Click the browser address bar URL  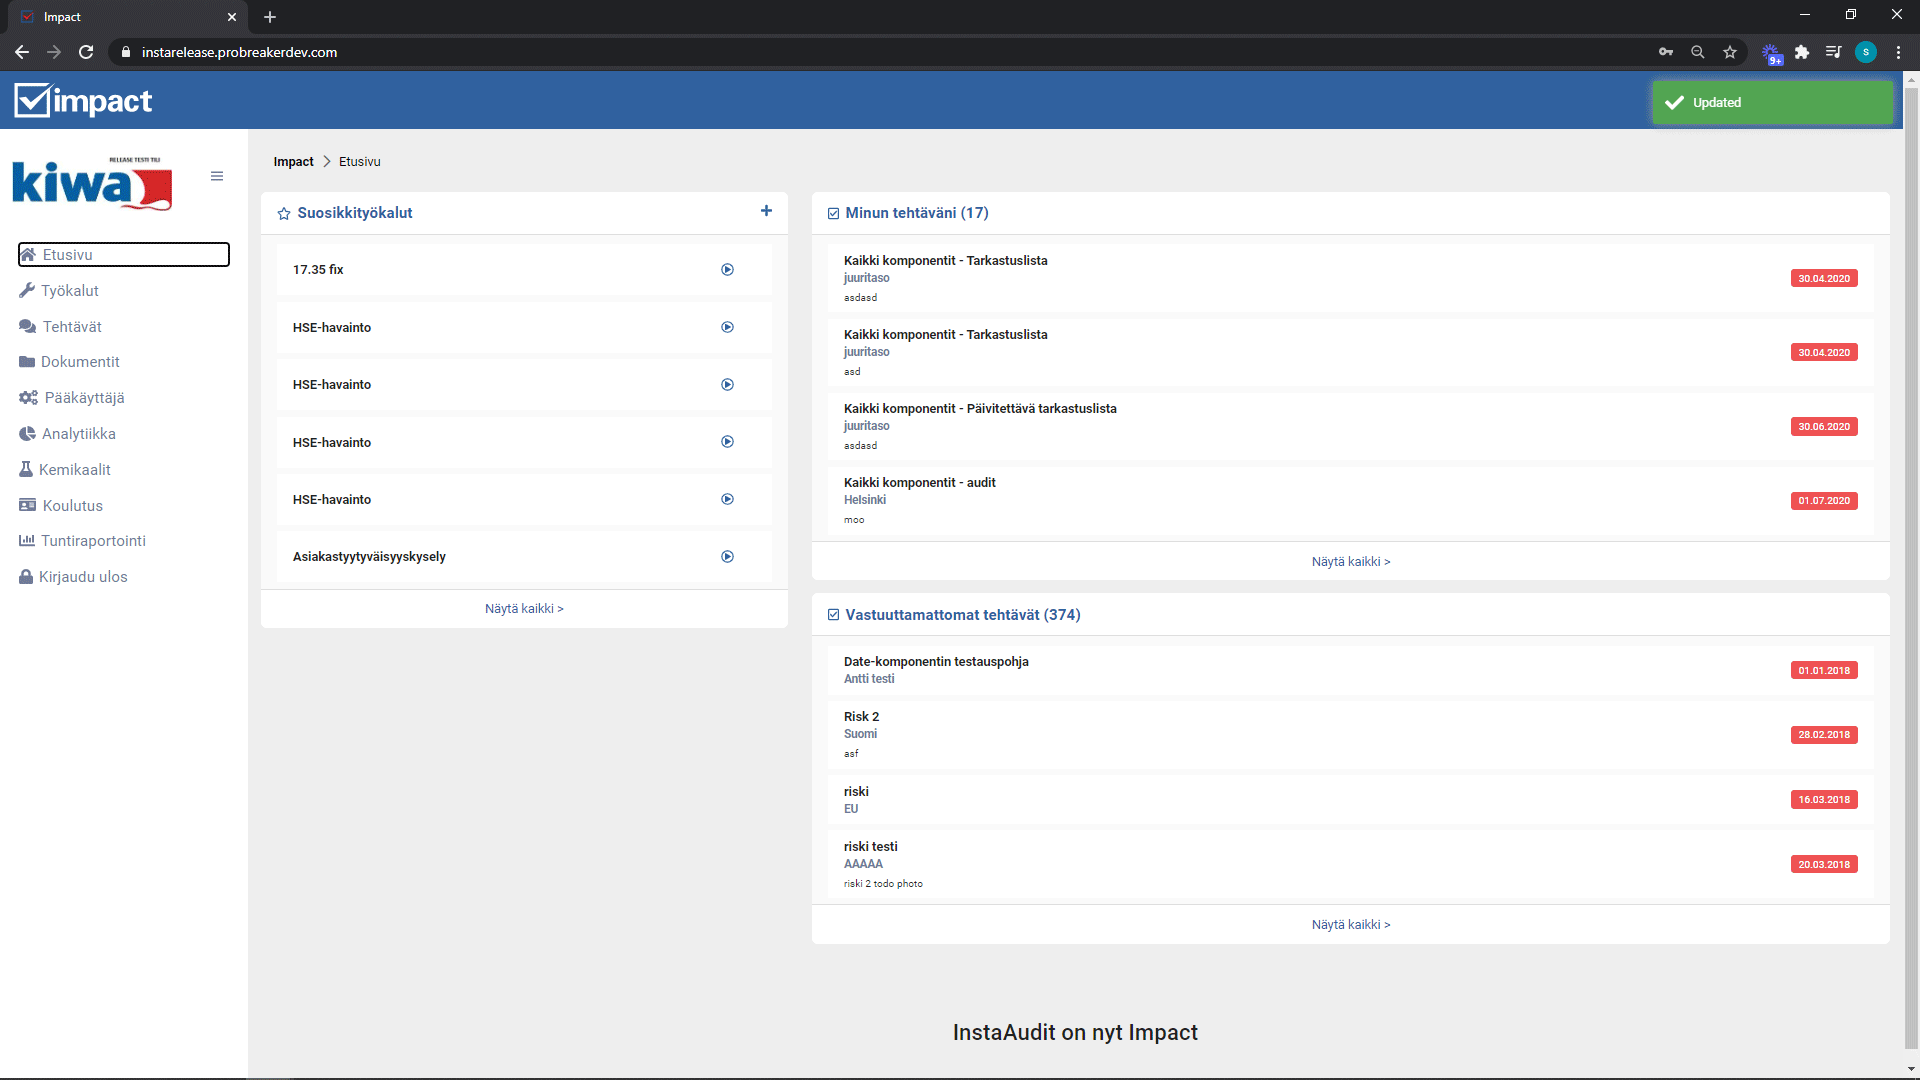pos(239,52)
